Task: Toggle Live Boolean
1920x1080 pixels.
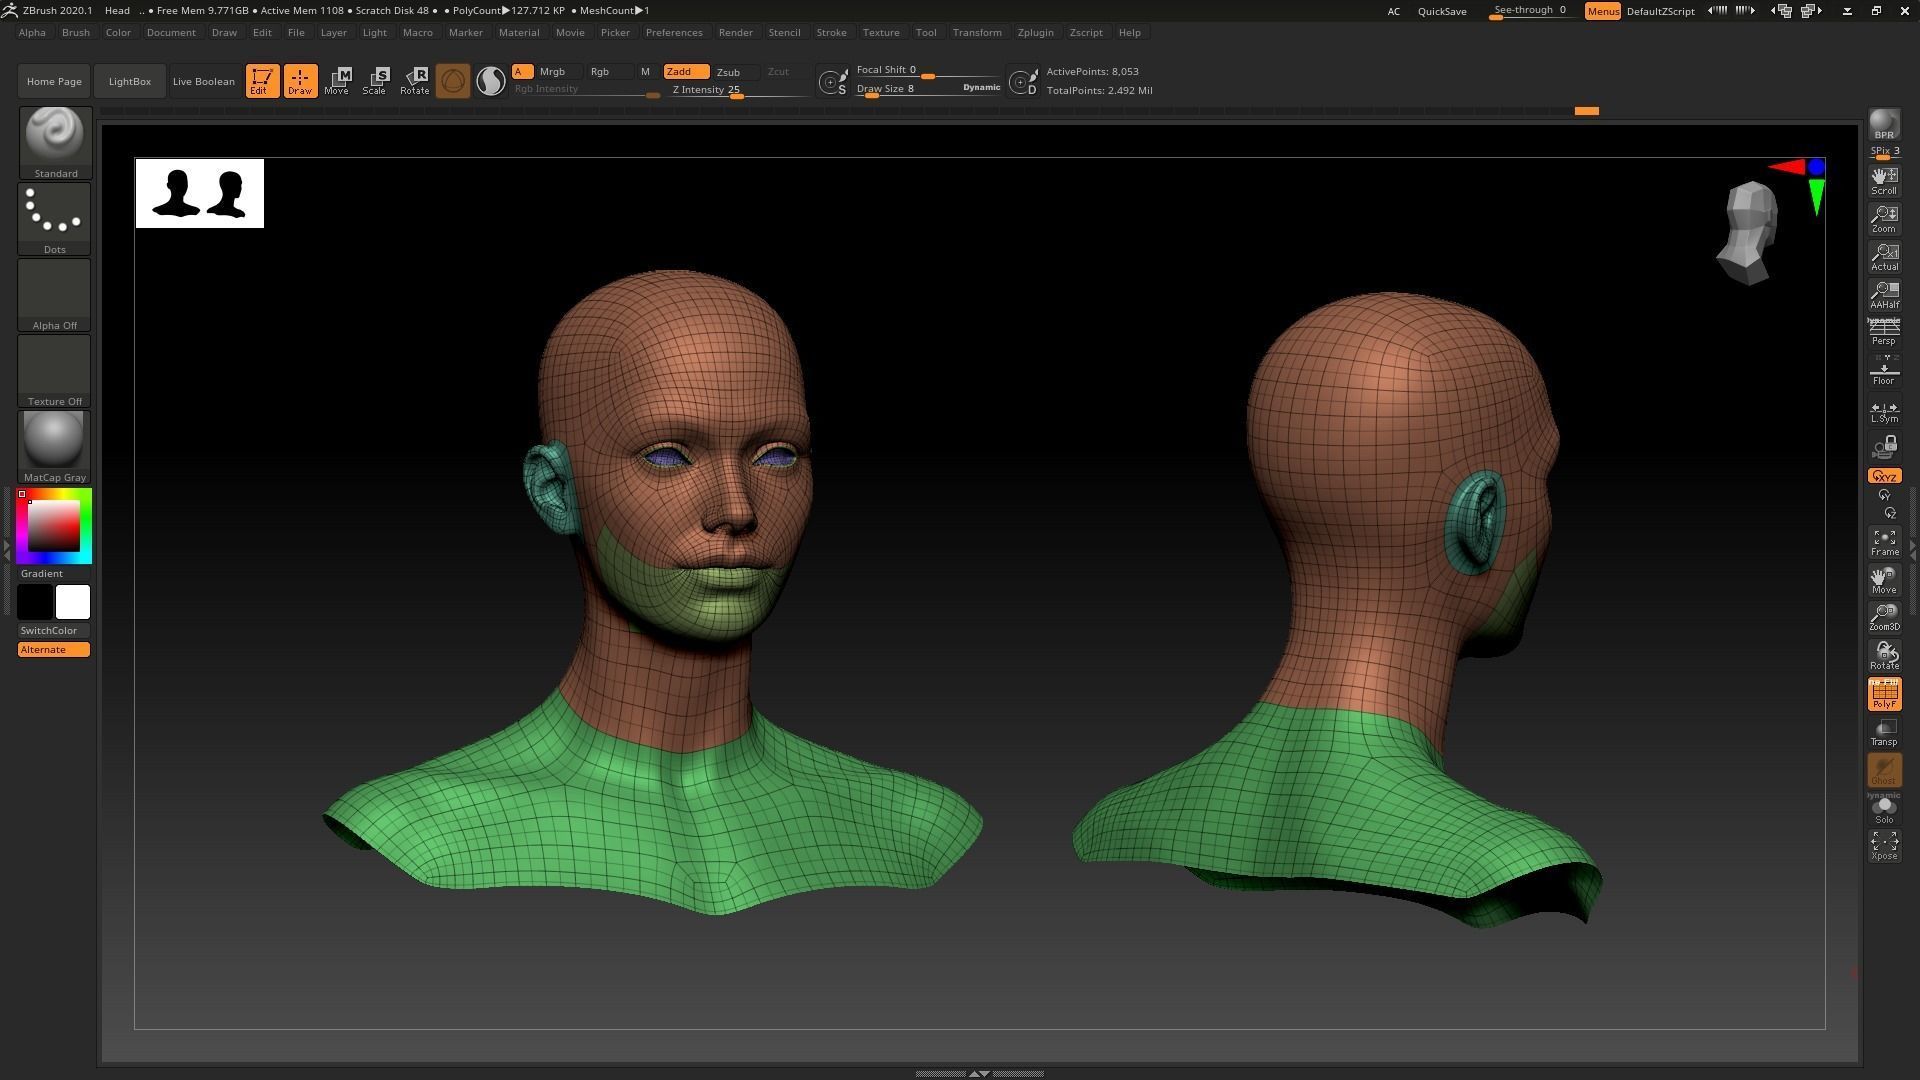Action: (204, 81)
